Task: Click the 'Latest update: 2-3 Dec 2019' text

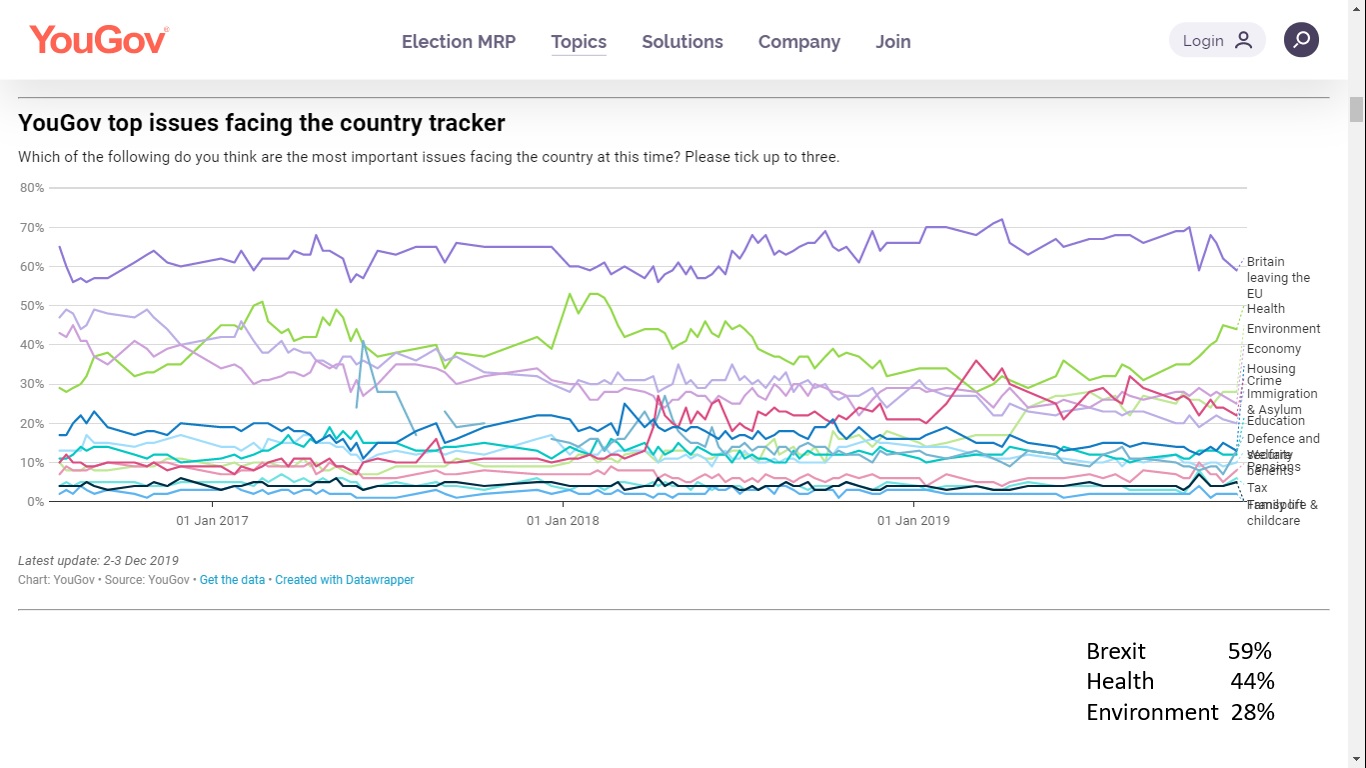Action: [x=98, y=561]
